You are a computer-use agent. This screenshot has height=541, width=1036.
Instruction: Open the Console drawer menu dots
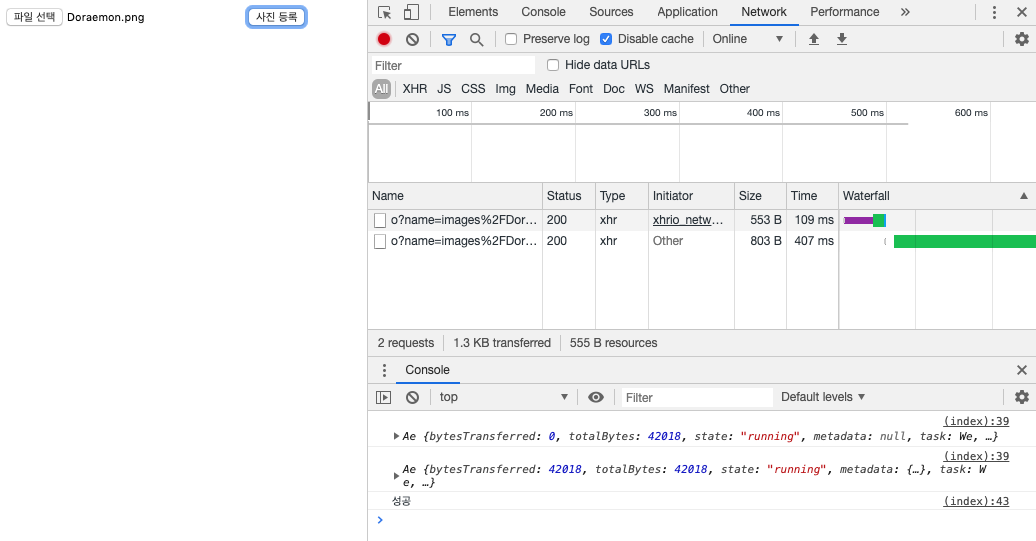(384, 370)
